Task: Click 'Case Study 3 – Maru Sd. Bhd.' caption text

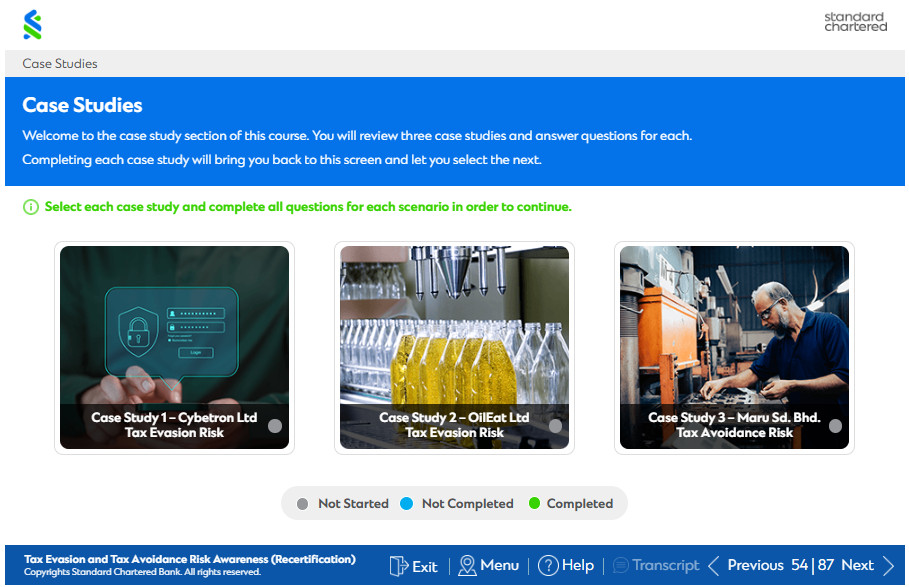Action: (734, 417)
